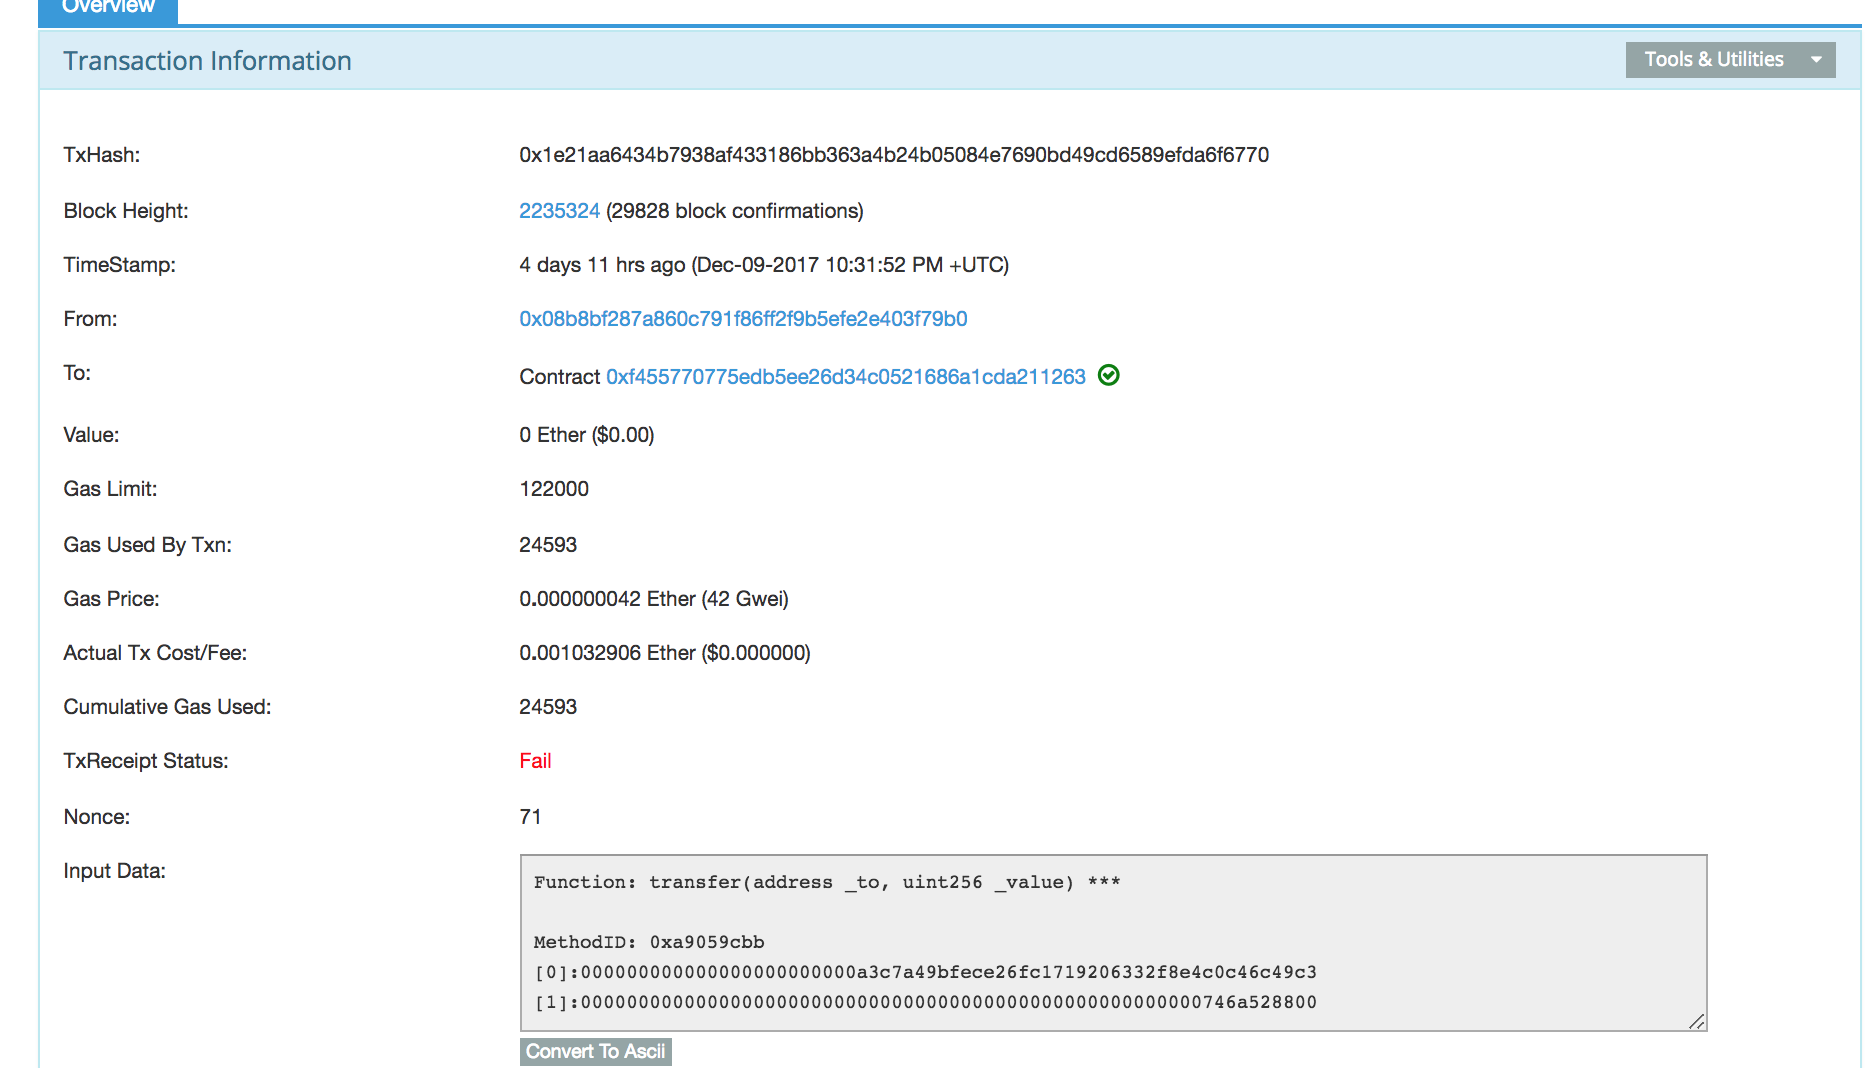
Task: Click the Value 0 Ether ($0.00)
Action: pos(587,435)
